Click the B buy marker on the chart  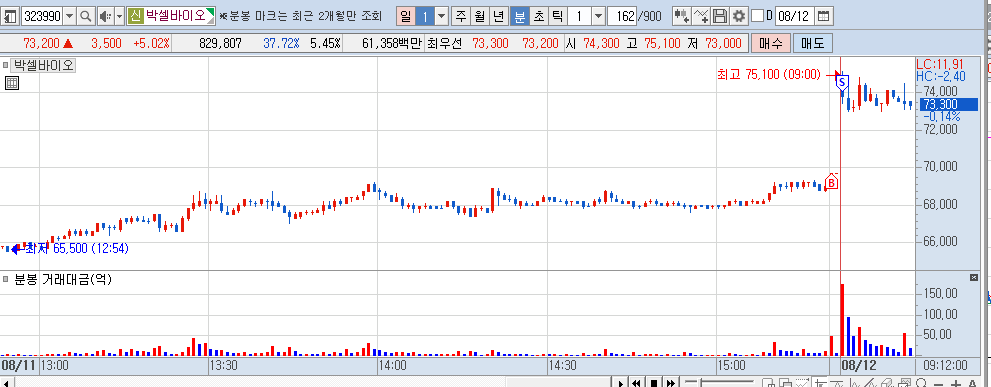[832, 182]
